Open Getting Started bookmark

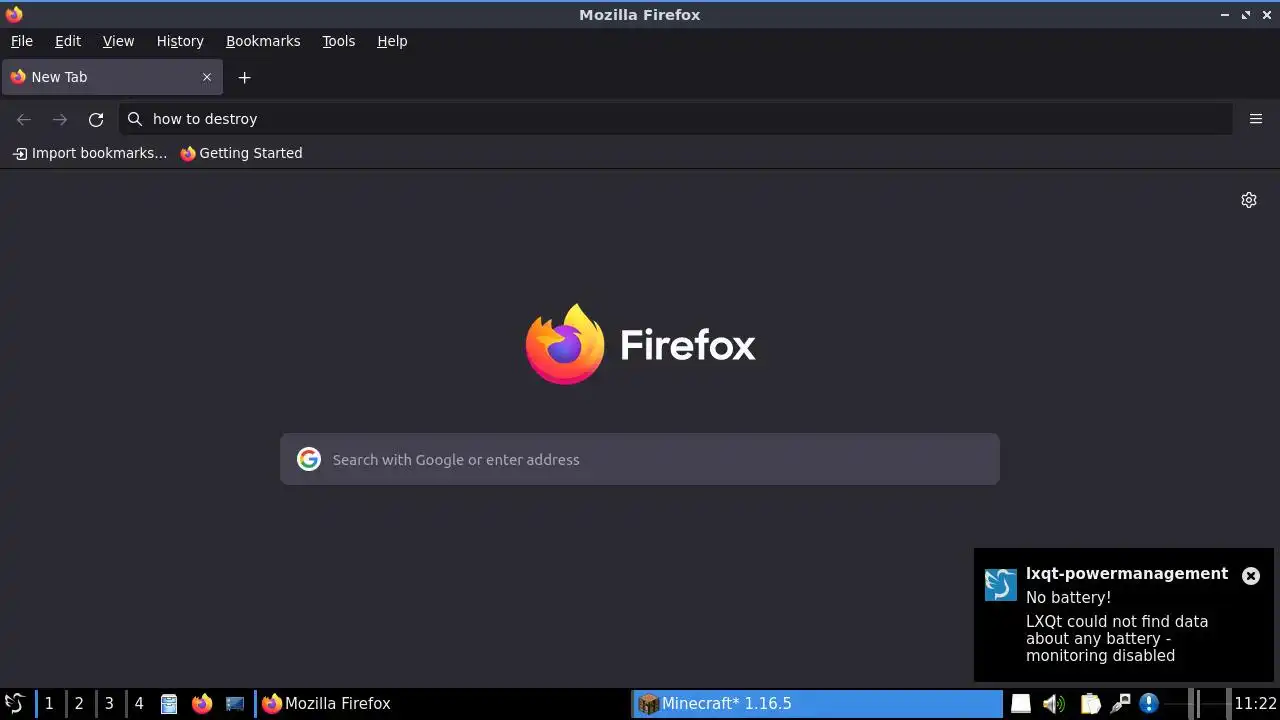[241, 153]
